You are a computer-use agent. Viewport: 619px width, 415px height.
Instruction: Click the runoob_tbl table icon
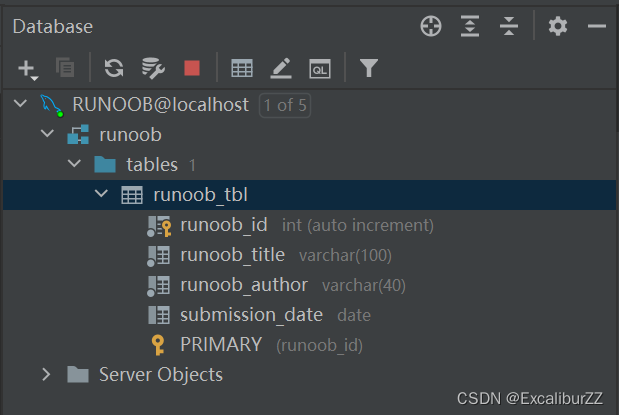coord(132,195)
